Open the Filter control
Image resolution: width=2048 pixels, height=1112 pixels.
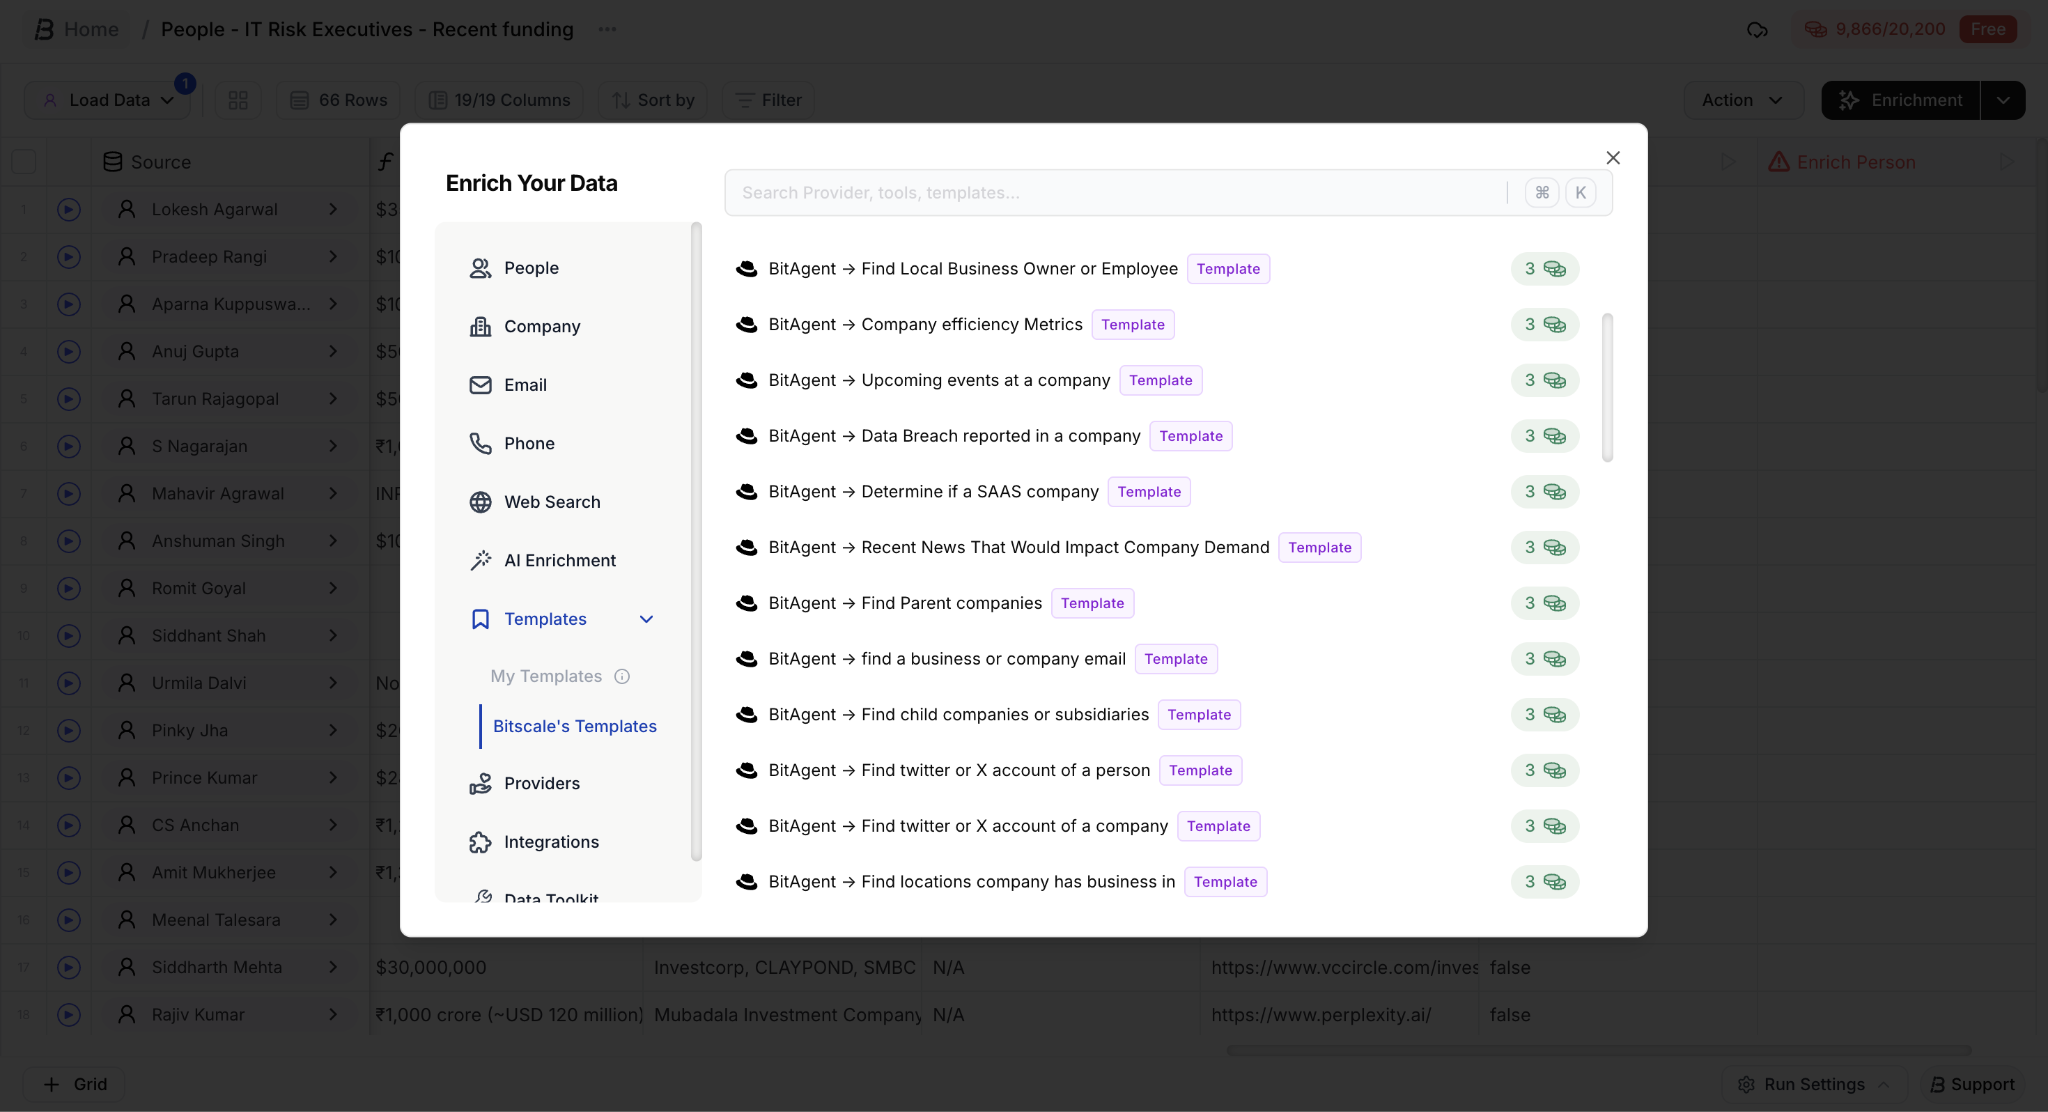coord(768,100)
